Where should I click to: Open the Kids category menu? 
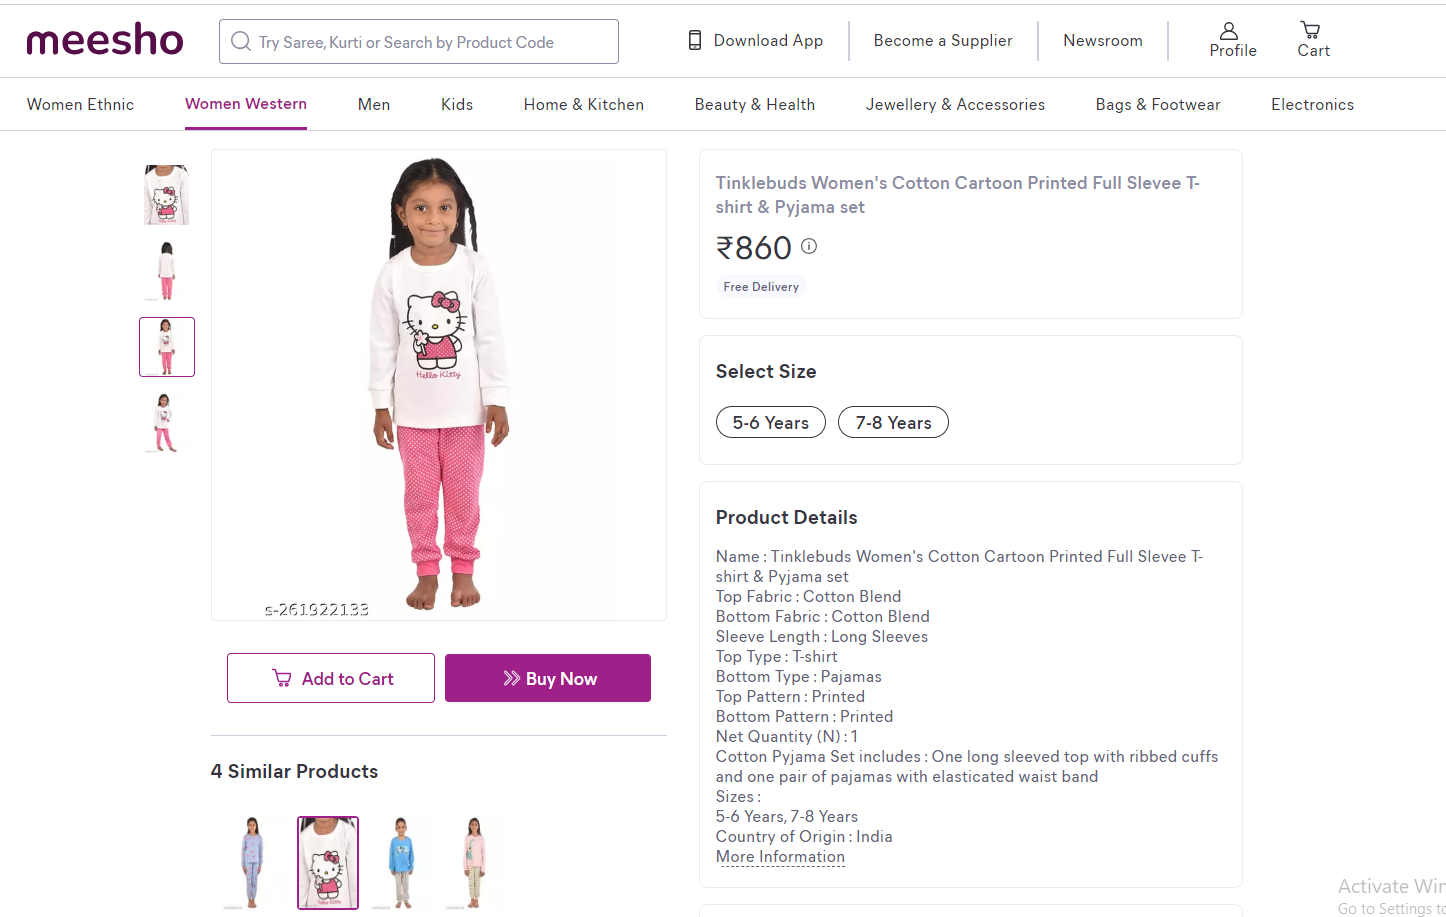point(457,105)
